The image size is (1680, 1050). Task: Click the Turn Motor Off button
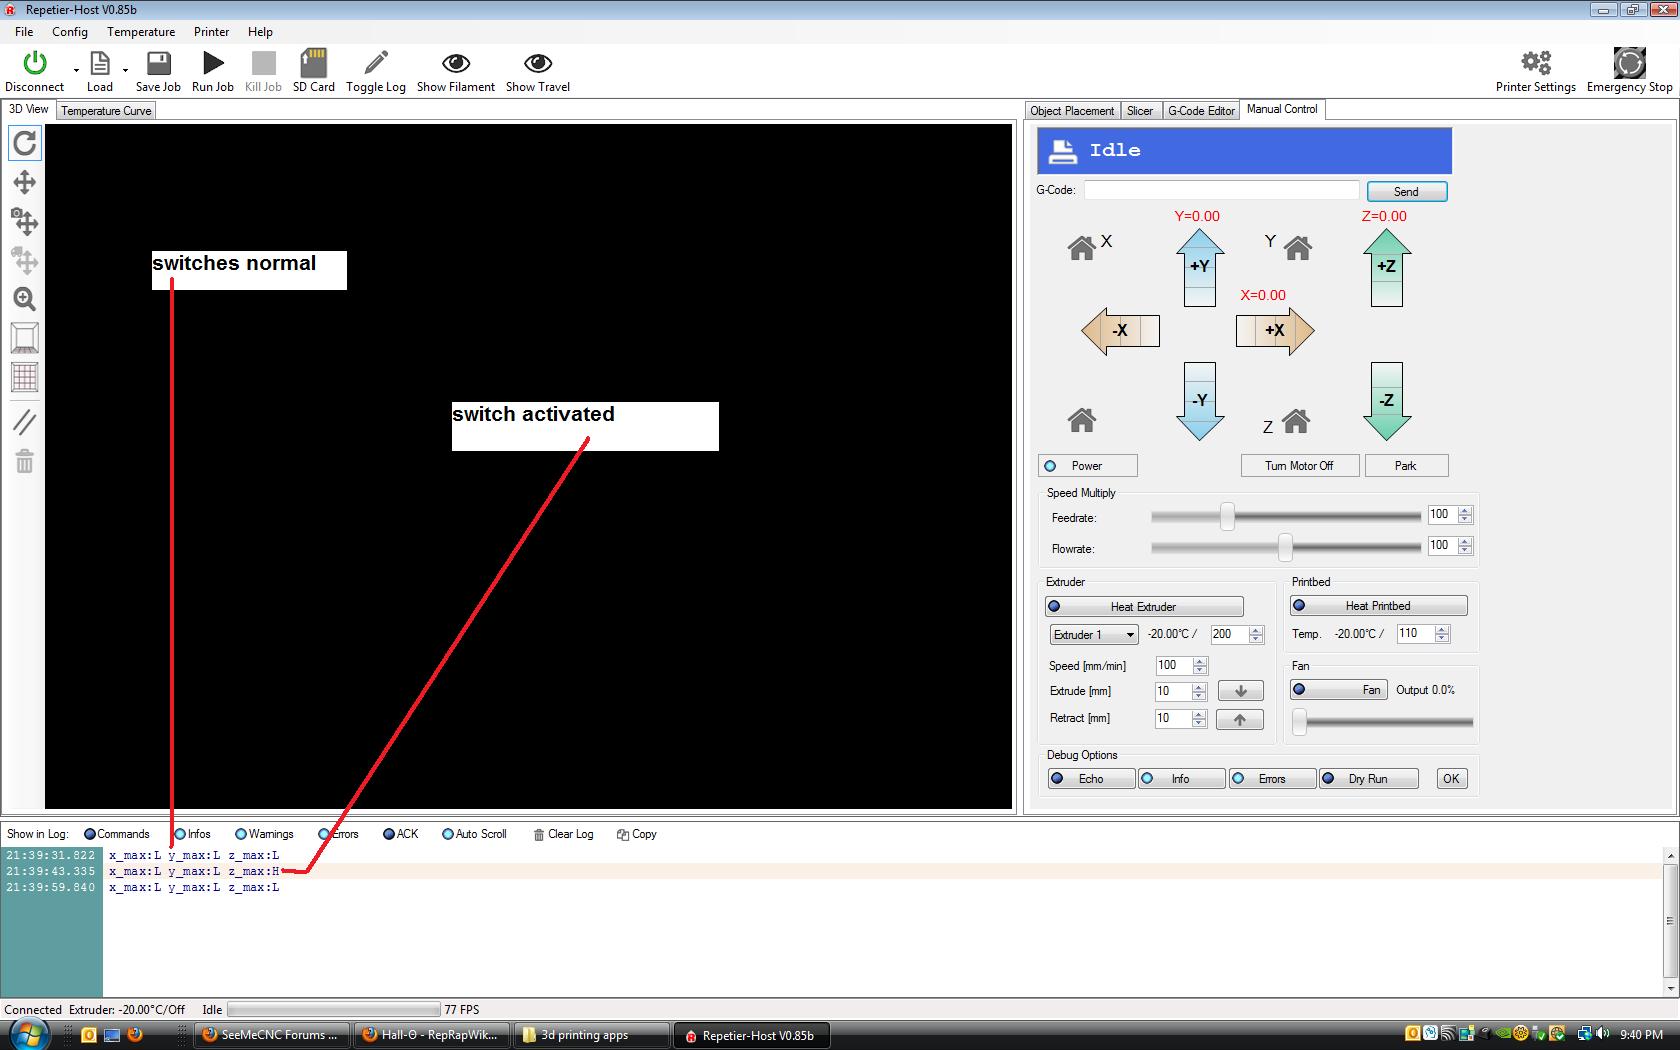coord(1299,466)
